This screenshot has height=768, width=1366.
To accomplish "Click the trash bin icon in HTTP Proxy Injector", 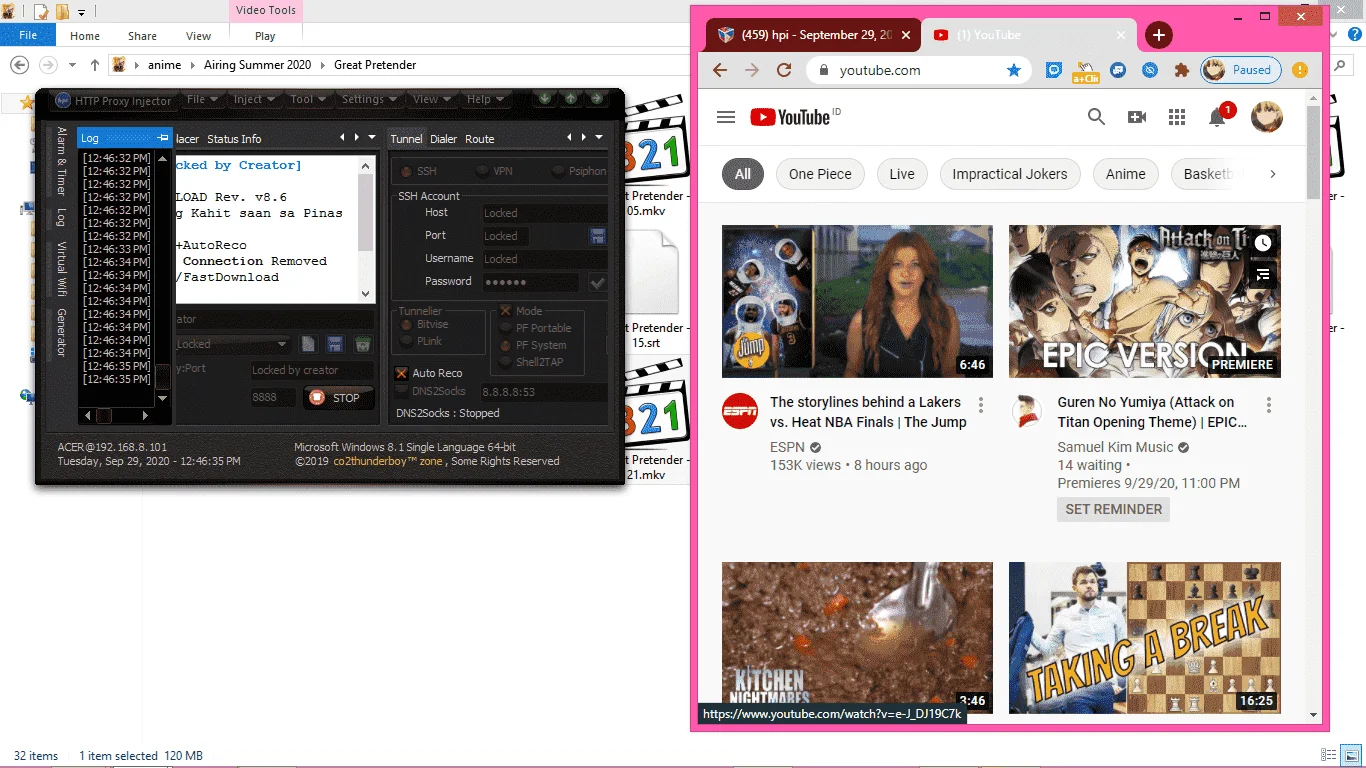I will click(362, 344).
